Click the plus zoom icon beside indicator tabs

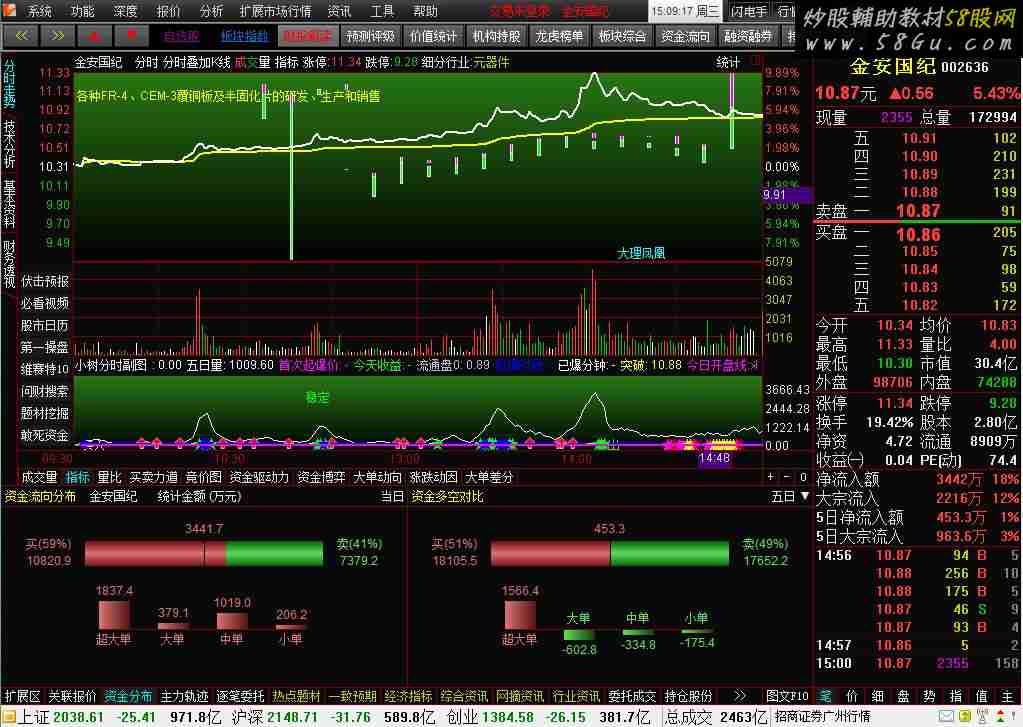(771, 477)
